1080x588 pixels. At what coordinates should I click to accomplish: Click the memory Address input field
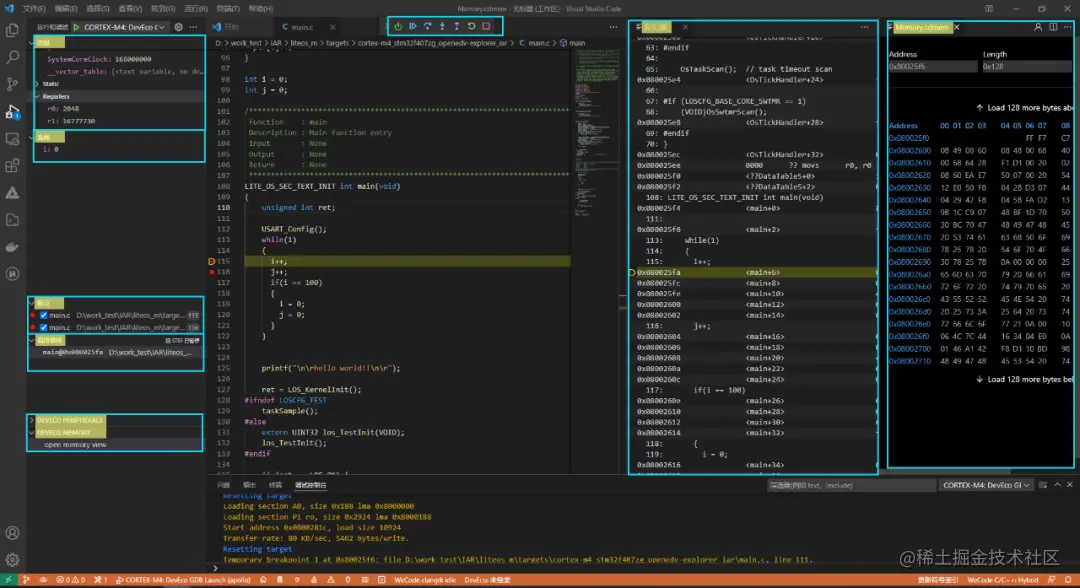[932, 67]
